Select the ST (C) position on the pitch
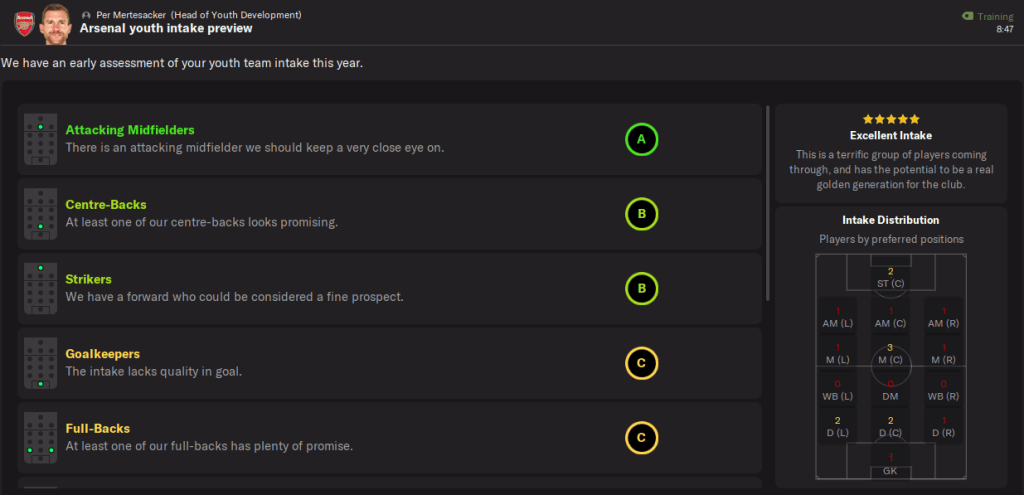The height and width of the screenshot is (495, 1024). point(890,278)
